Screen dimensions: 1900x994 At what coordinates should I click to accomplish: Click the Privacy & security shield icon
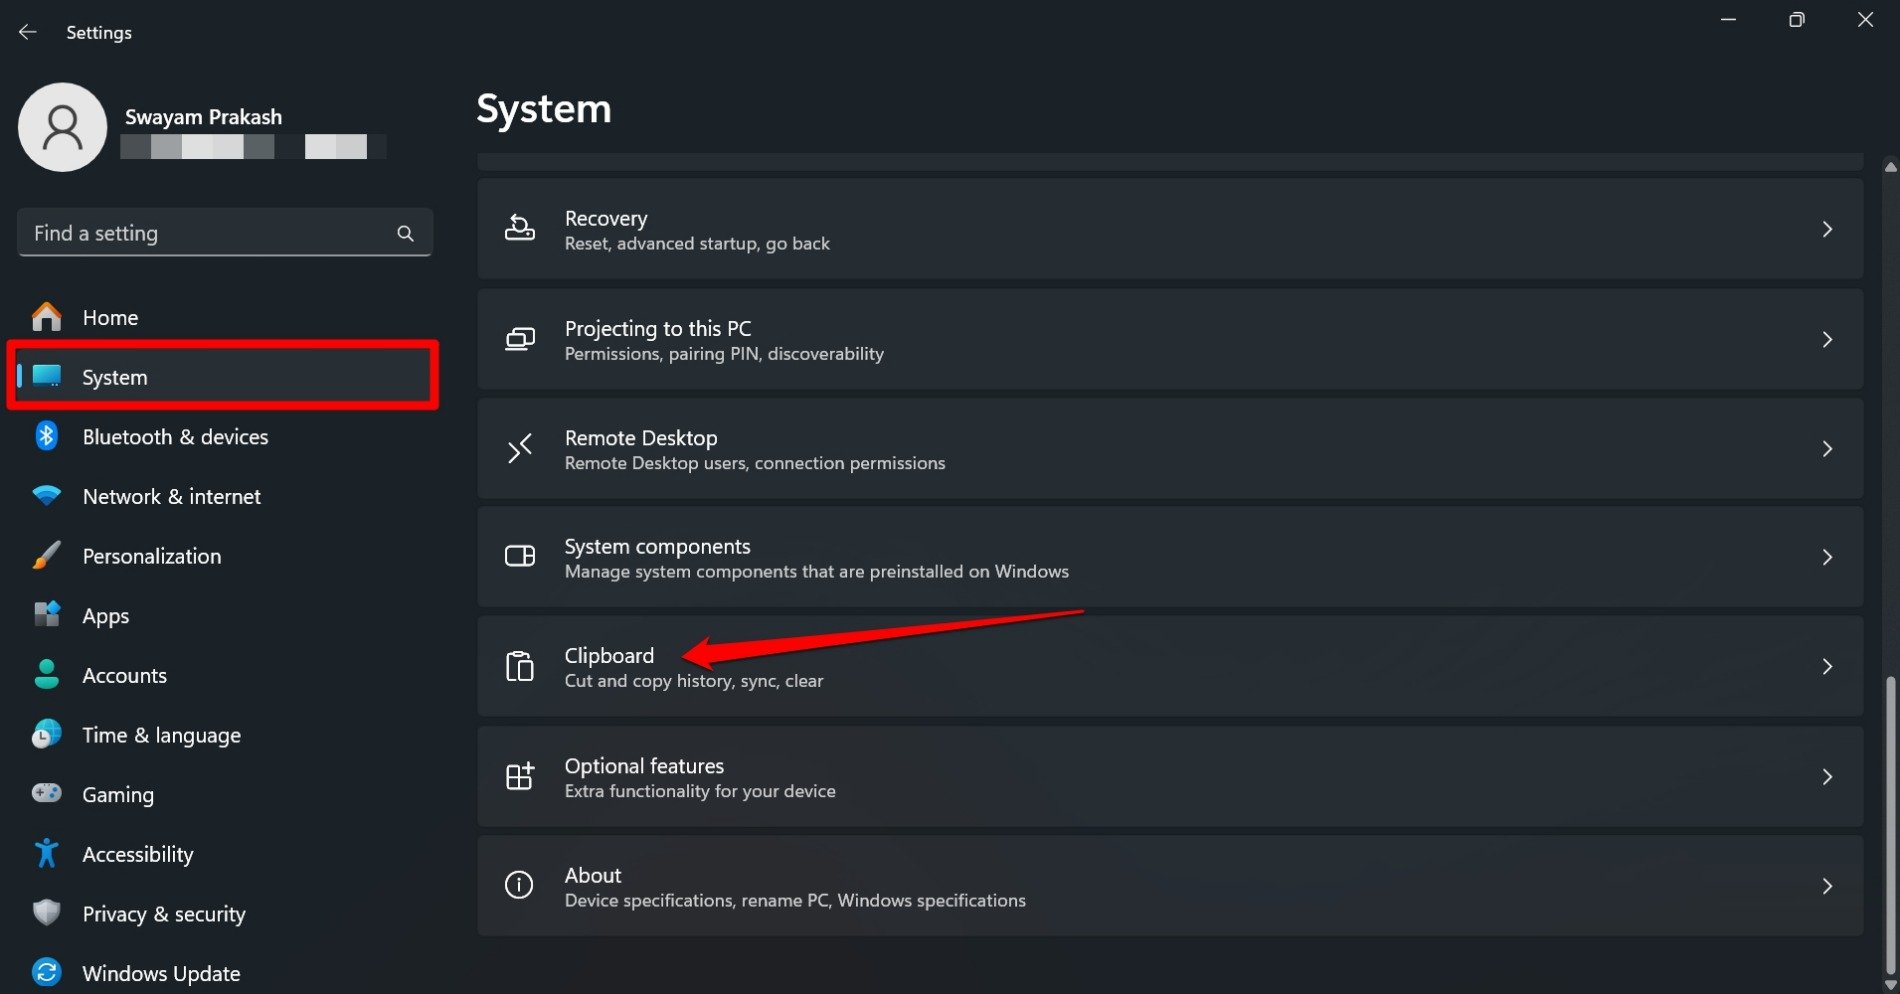(x=46, y=913)
